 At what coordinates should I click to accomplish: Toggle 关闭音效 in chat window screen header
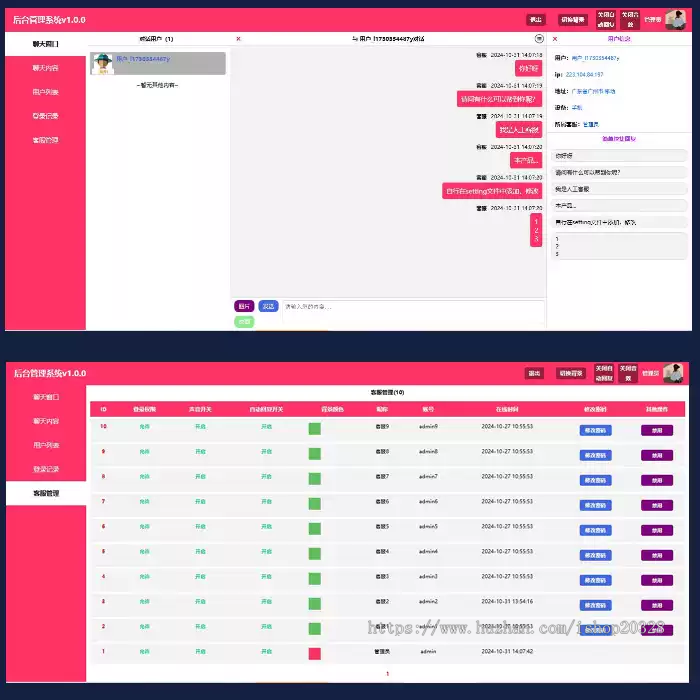pyautogui.click(x=630, y=20)
